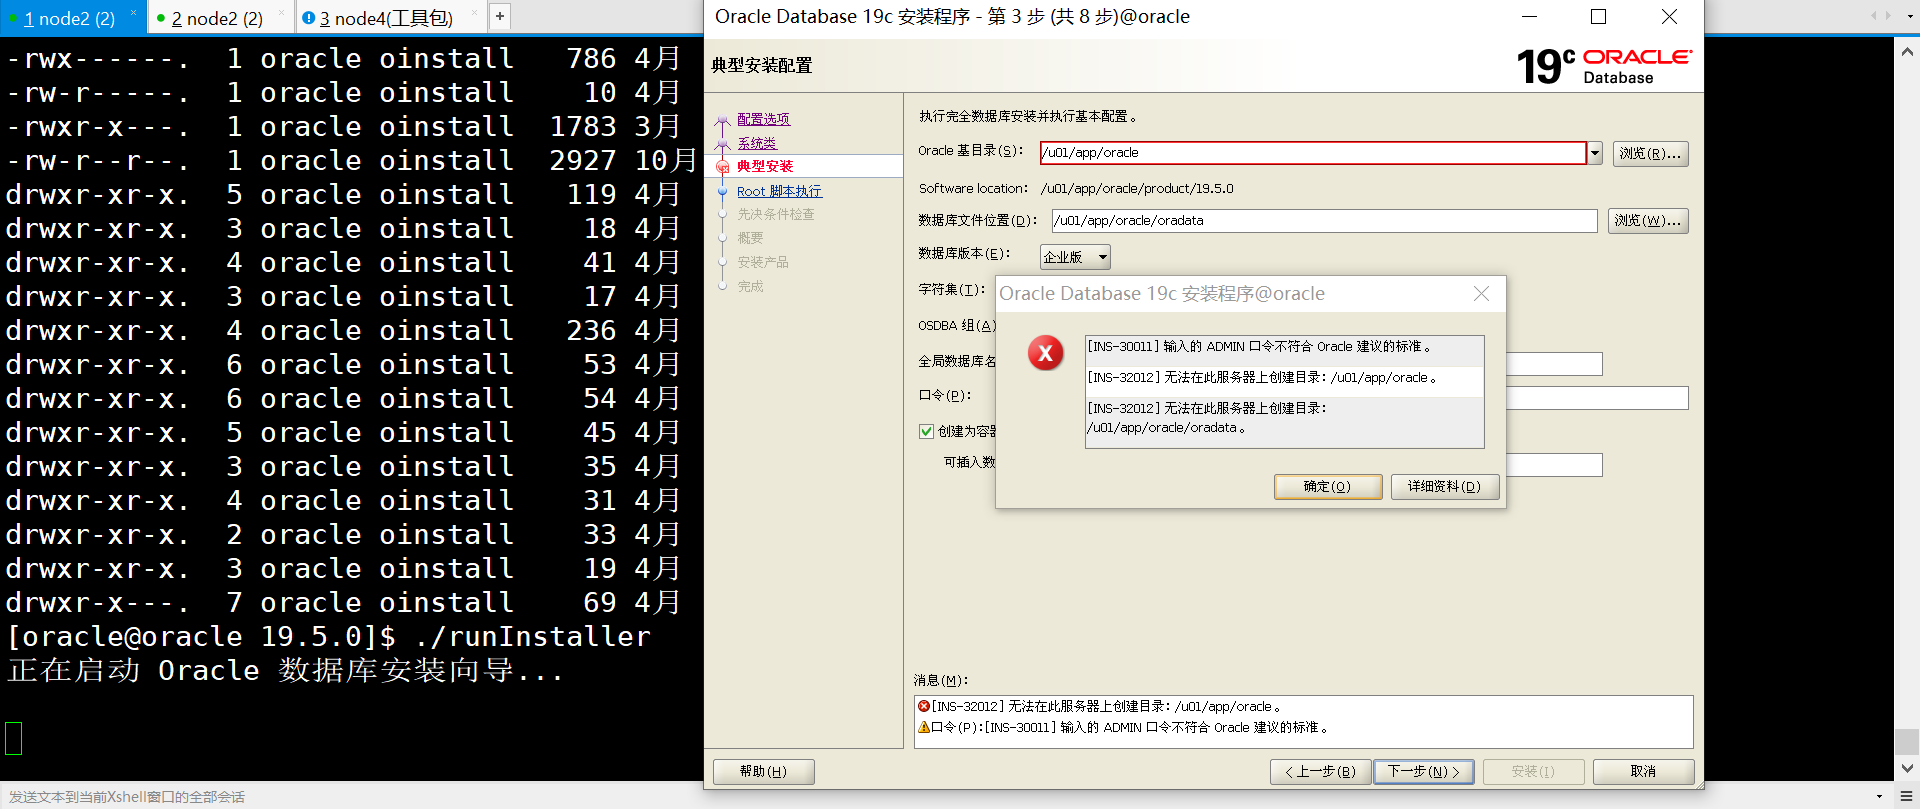1920x809 pixels.
Task: Click the Xshell tab strip scroll-right arrow
Action: click(x=1888, y=16)
